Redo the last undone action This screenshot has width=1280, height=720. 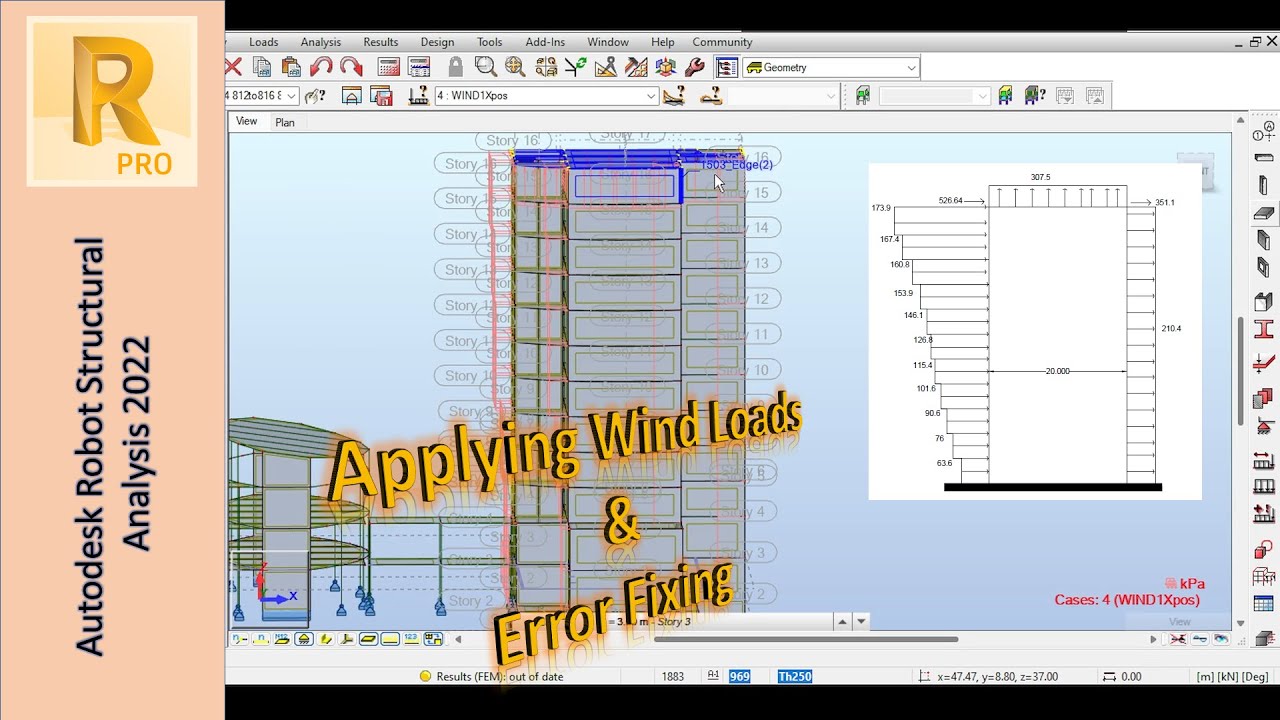[x=351, y=67]
